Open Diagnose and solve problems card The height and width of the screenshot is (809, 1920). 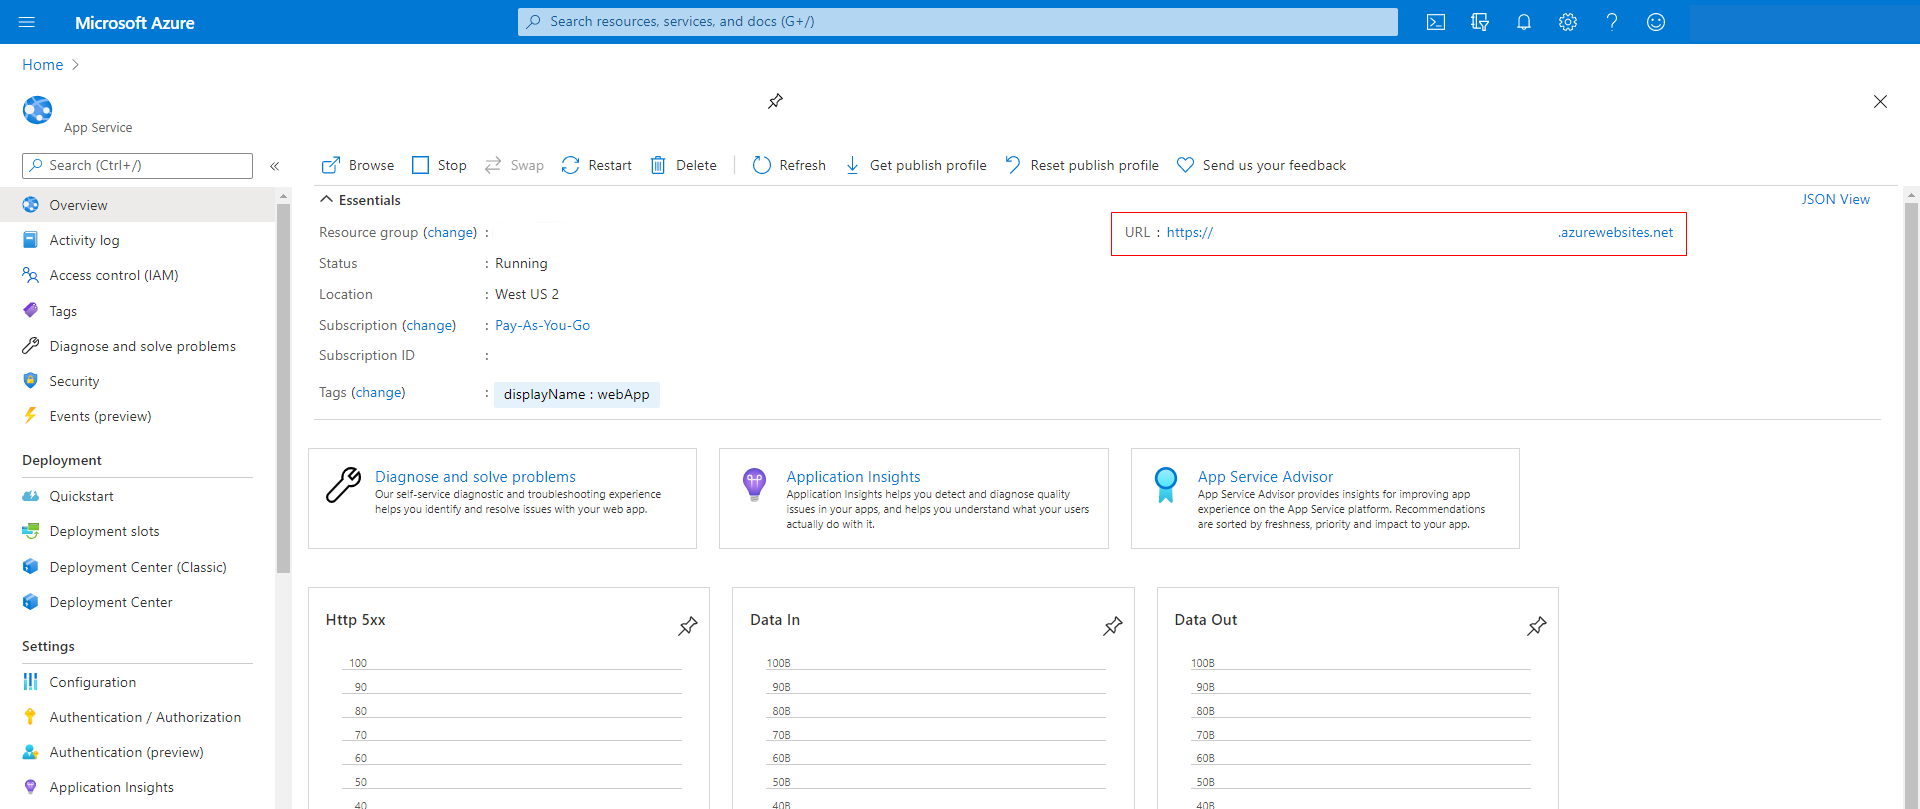click(502, 498)
